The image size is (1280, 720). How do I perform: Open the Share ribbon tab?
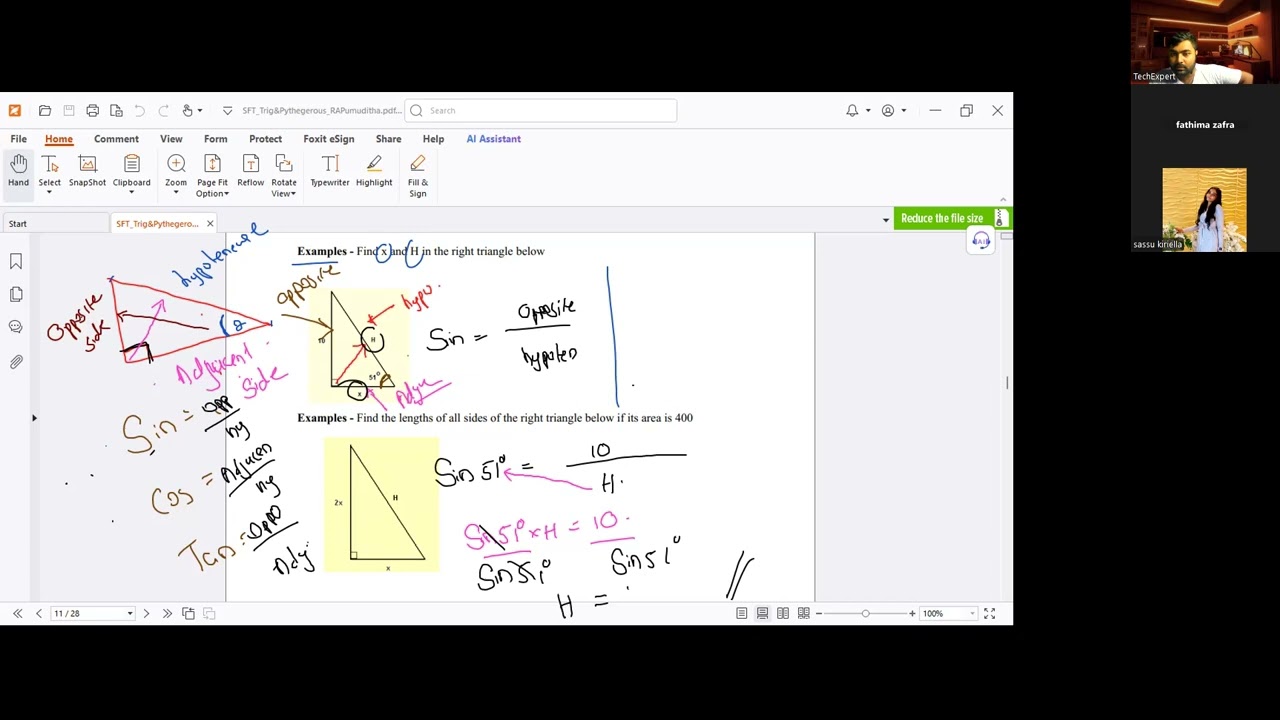click(388, 139)
